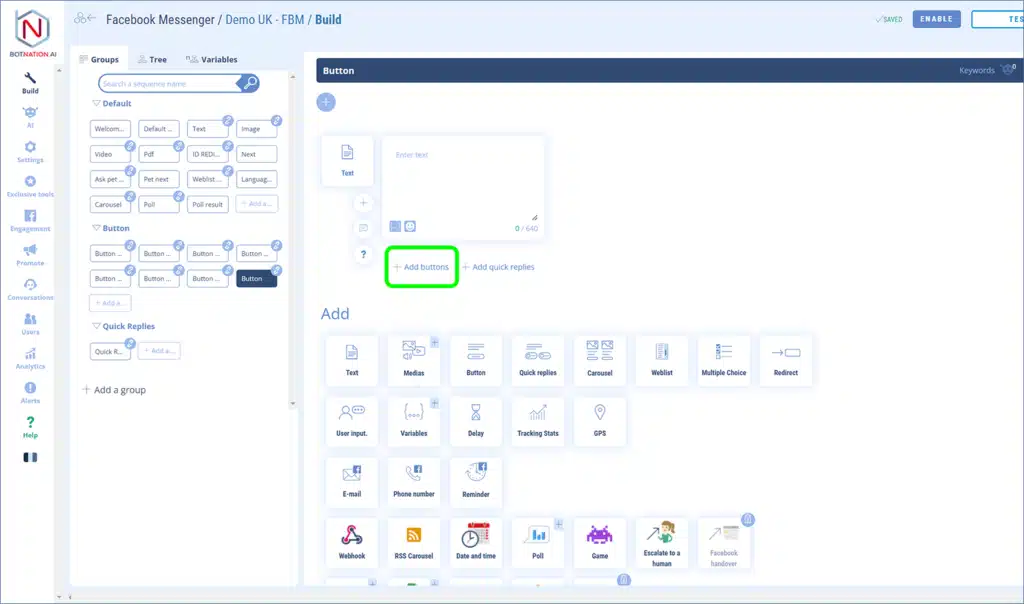Viewport: 1024px width, 604px height.
Task: Collapse the Default group
Action: click(97, 104)
